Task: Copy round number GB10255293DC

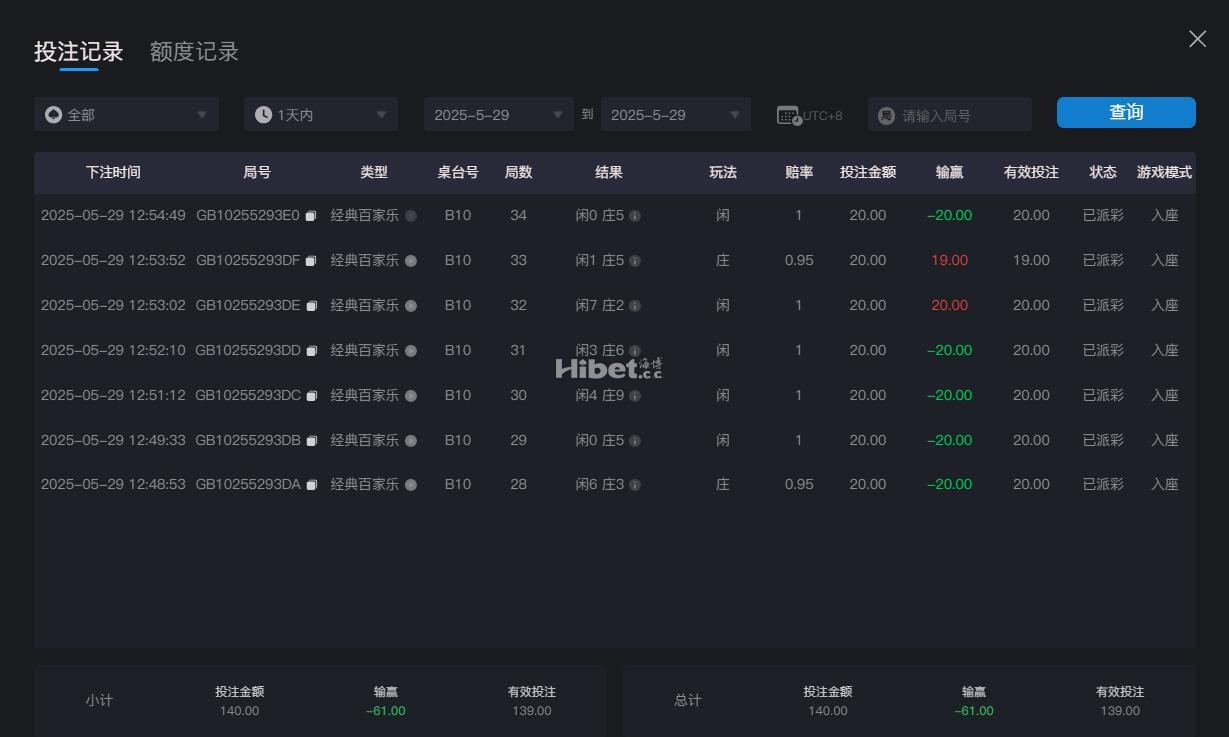Action: point(311,396)
